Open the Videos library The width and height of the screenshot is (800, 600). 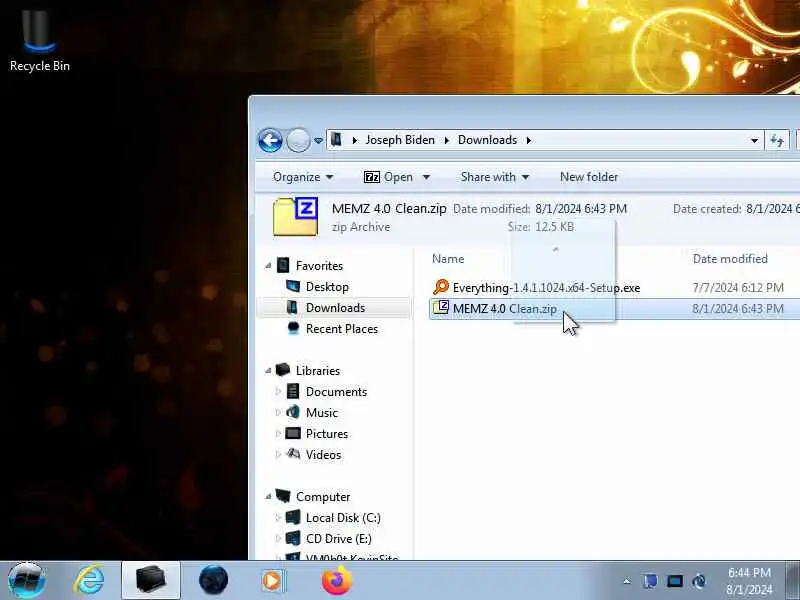click(x=323, y=455)
